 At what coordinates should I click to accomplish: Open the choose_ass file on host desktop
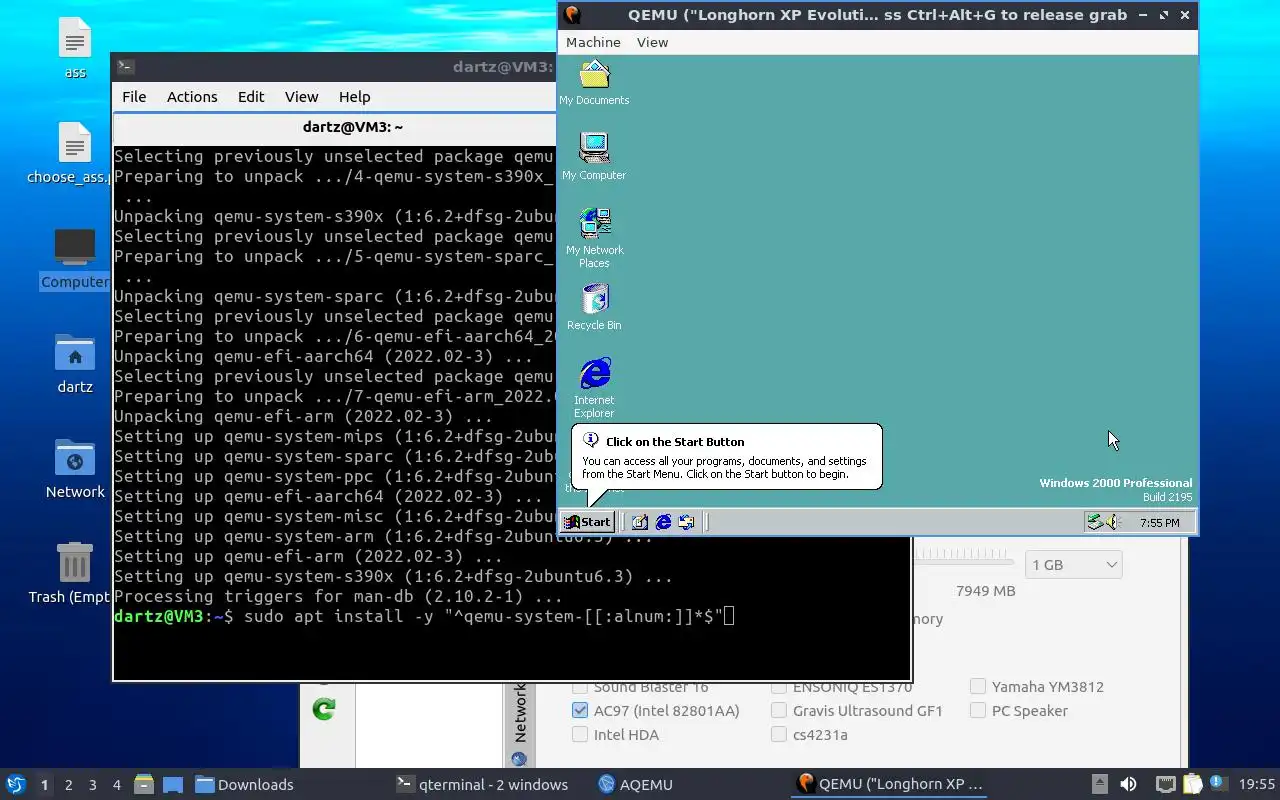[70, 153]
